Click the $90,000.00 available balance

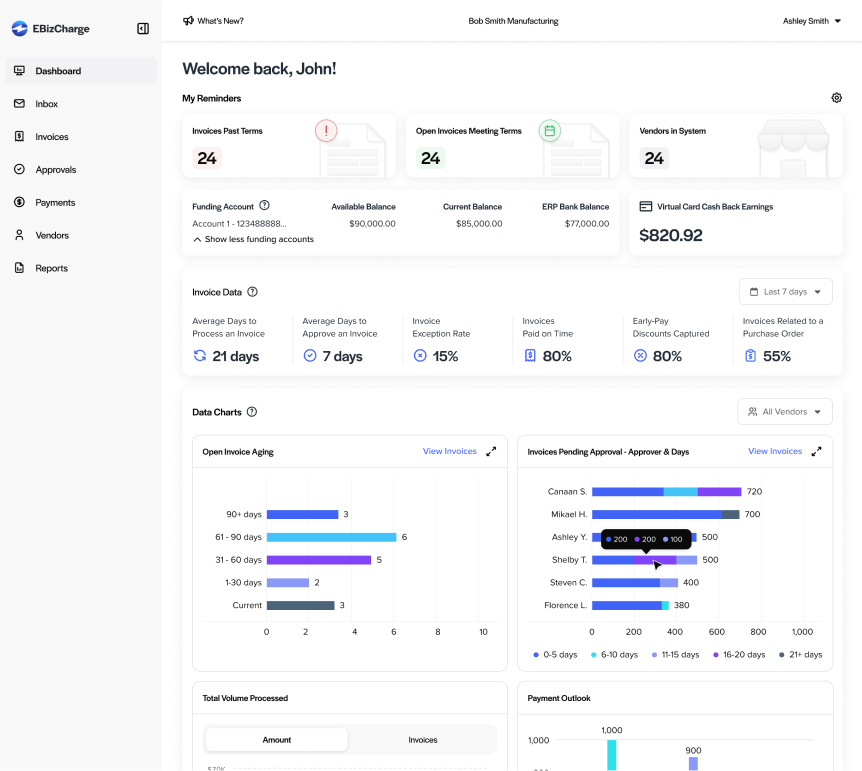pyautogui.click(x=372, y=223)
